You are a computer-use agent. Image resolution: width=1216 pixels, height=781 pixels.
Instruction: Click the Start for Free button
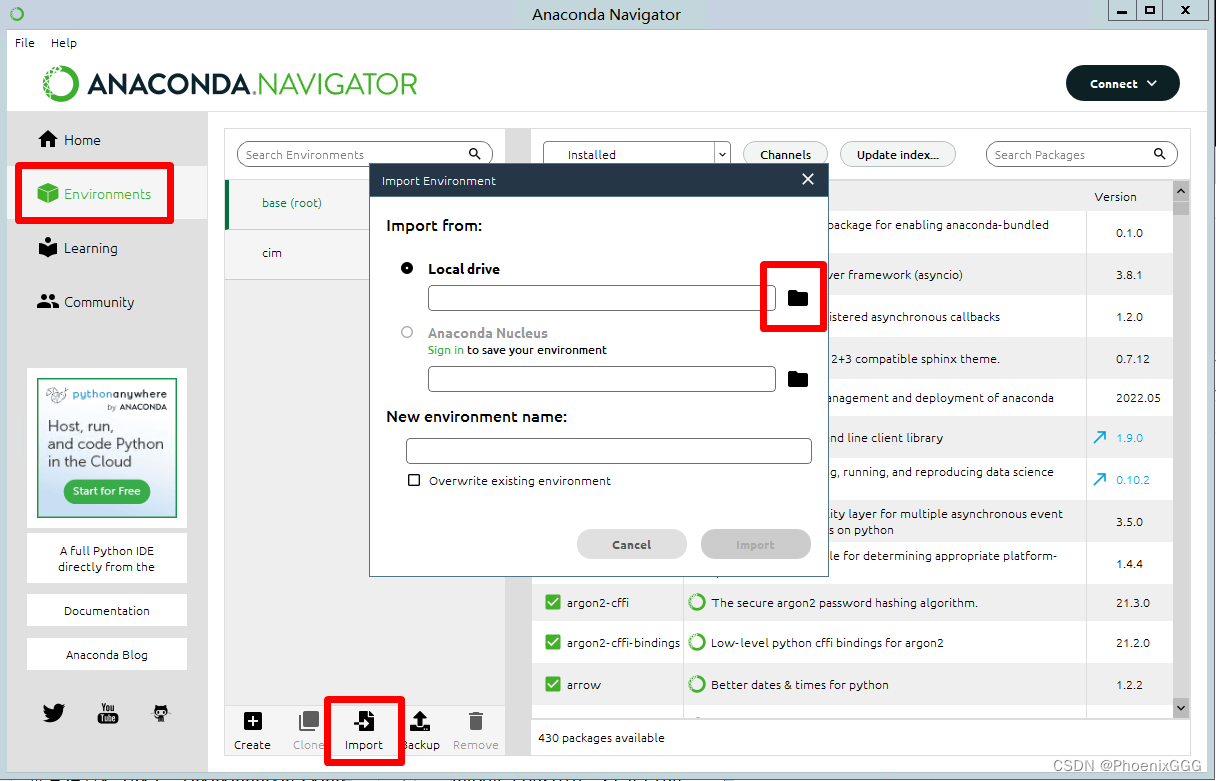coord(107,491)
